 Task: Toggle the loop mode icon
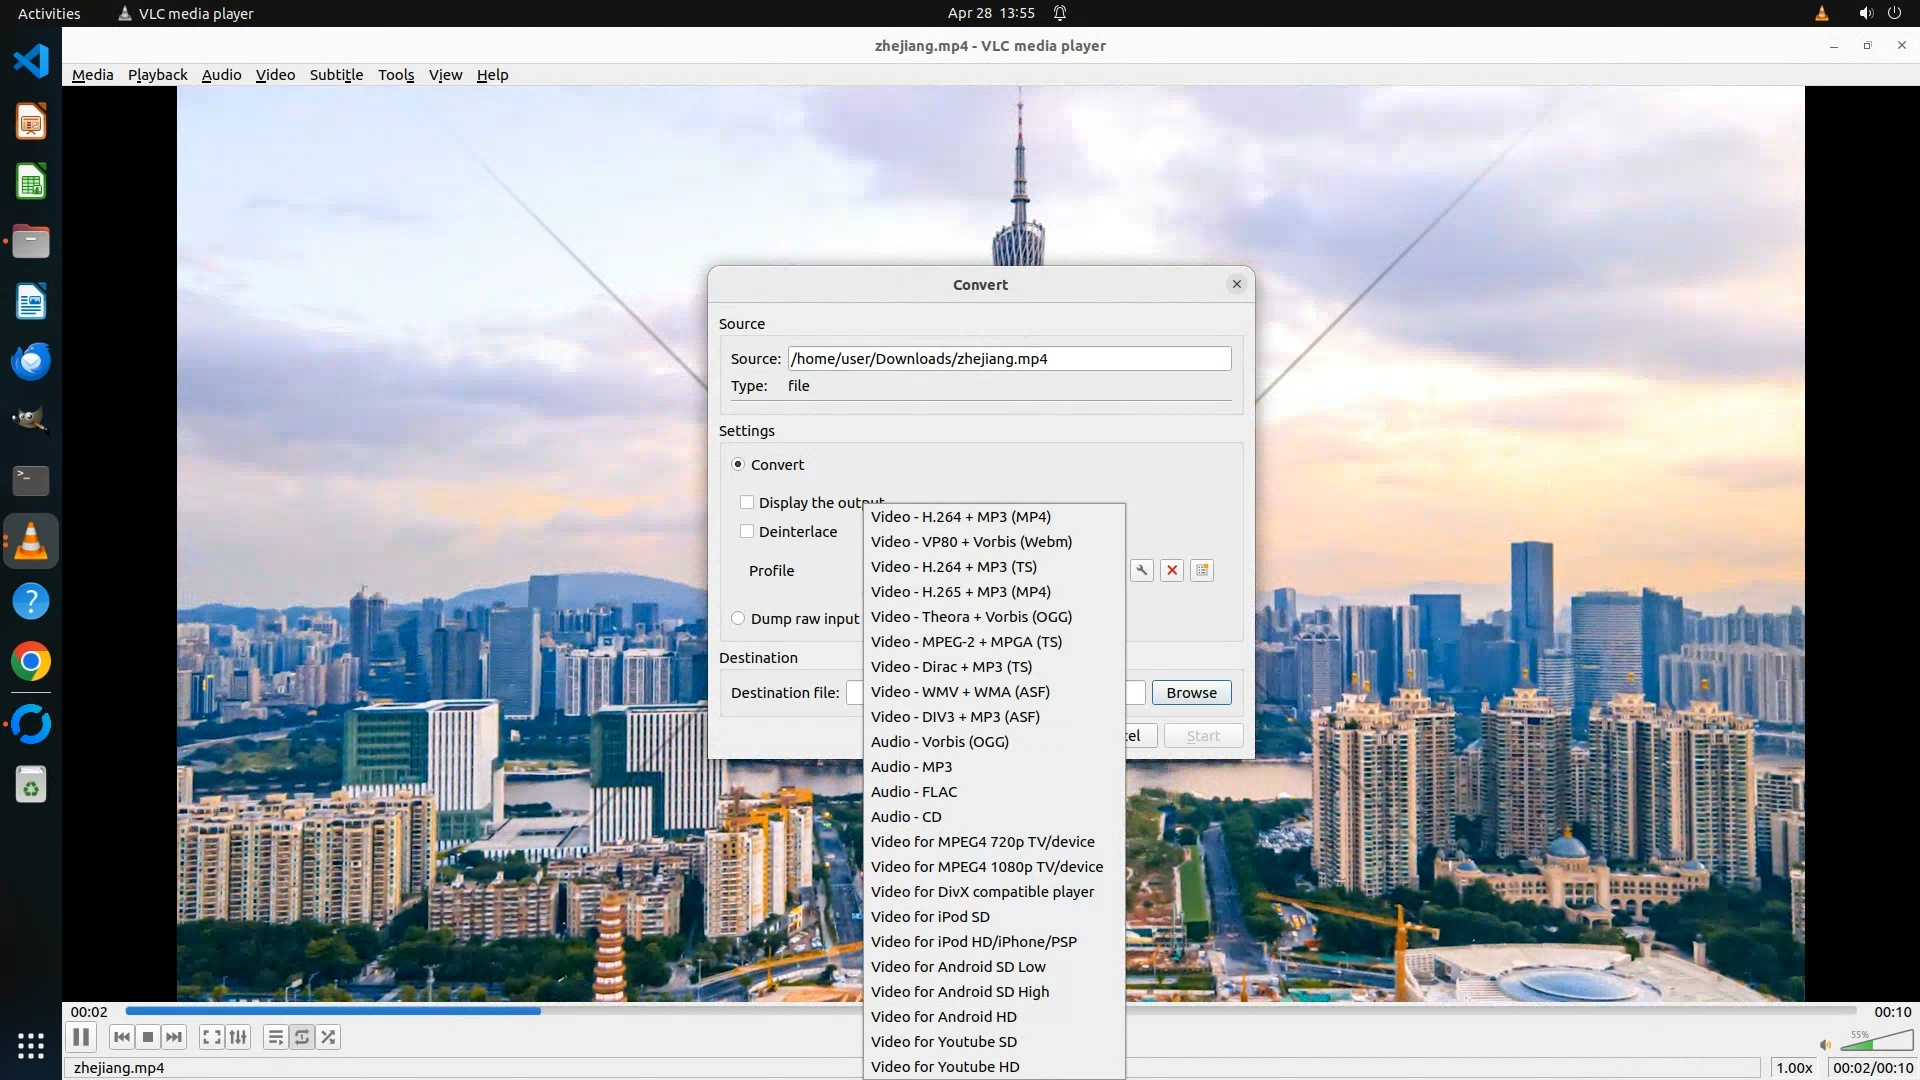click(302, 1037)
